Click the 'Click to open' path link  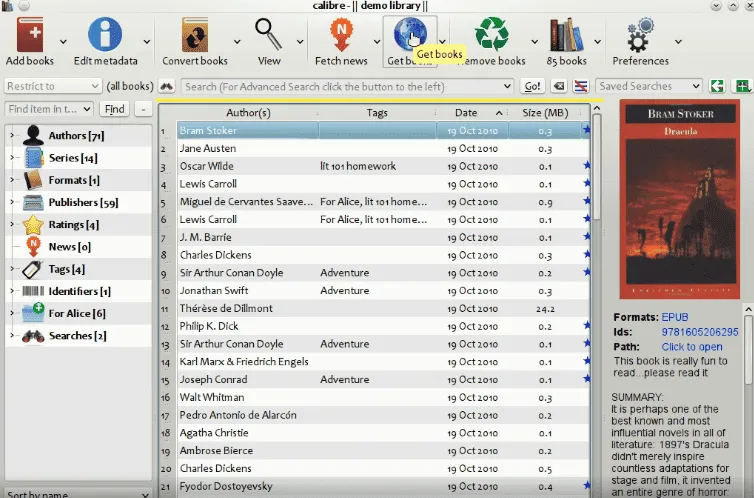(690, 347)
